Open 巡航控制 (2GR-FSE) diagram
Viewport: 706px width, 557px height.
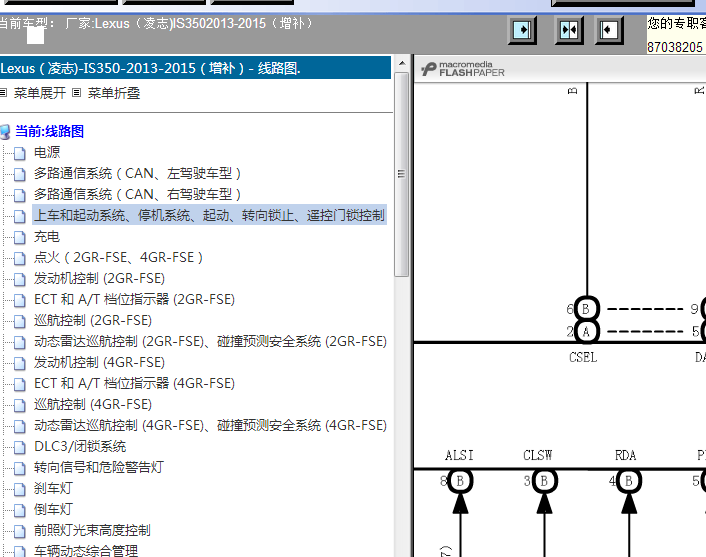pos(93,321)
